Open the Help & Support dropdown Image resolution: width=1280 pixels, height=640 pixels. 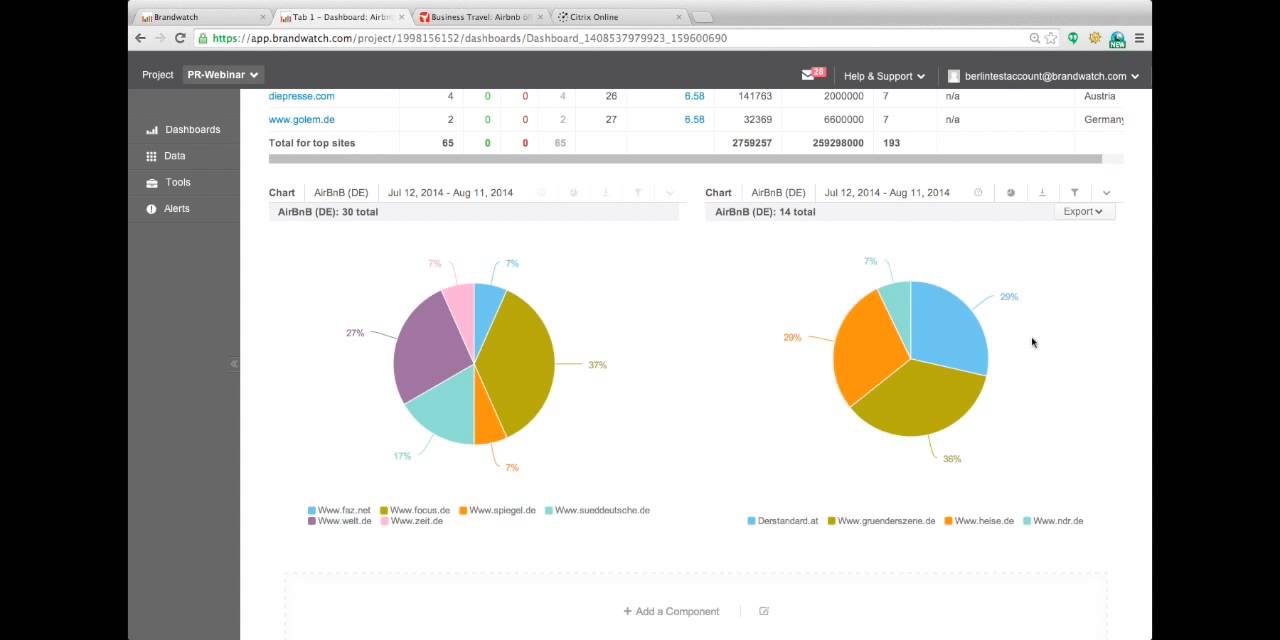[x=884, y=76]
